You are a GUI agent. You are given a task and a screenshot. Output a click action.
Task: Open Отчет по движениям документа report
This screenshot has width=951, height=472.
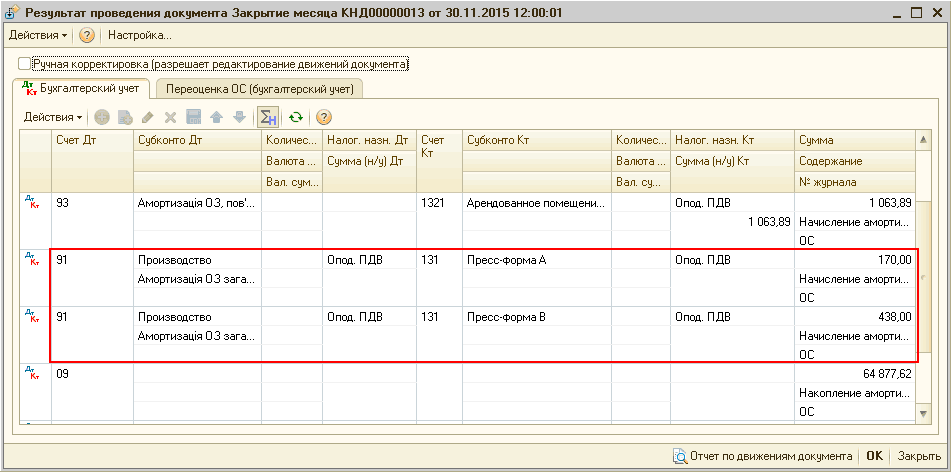(762, 455)
